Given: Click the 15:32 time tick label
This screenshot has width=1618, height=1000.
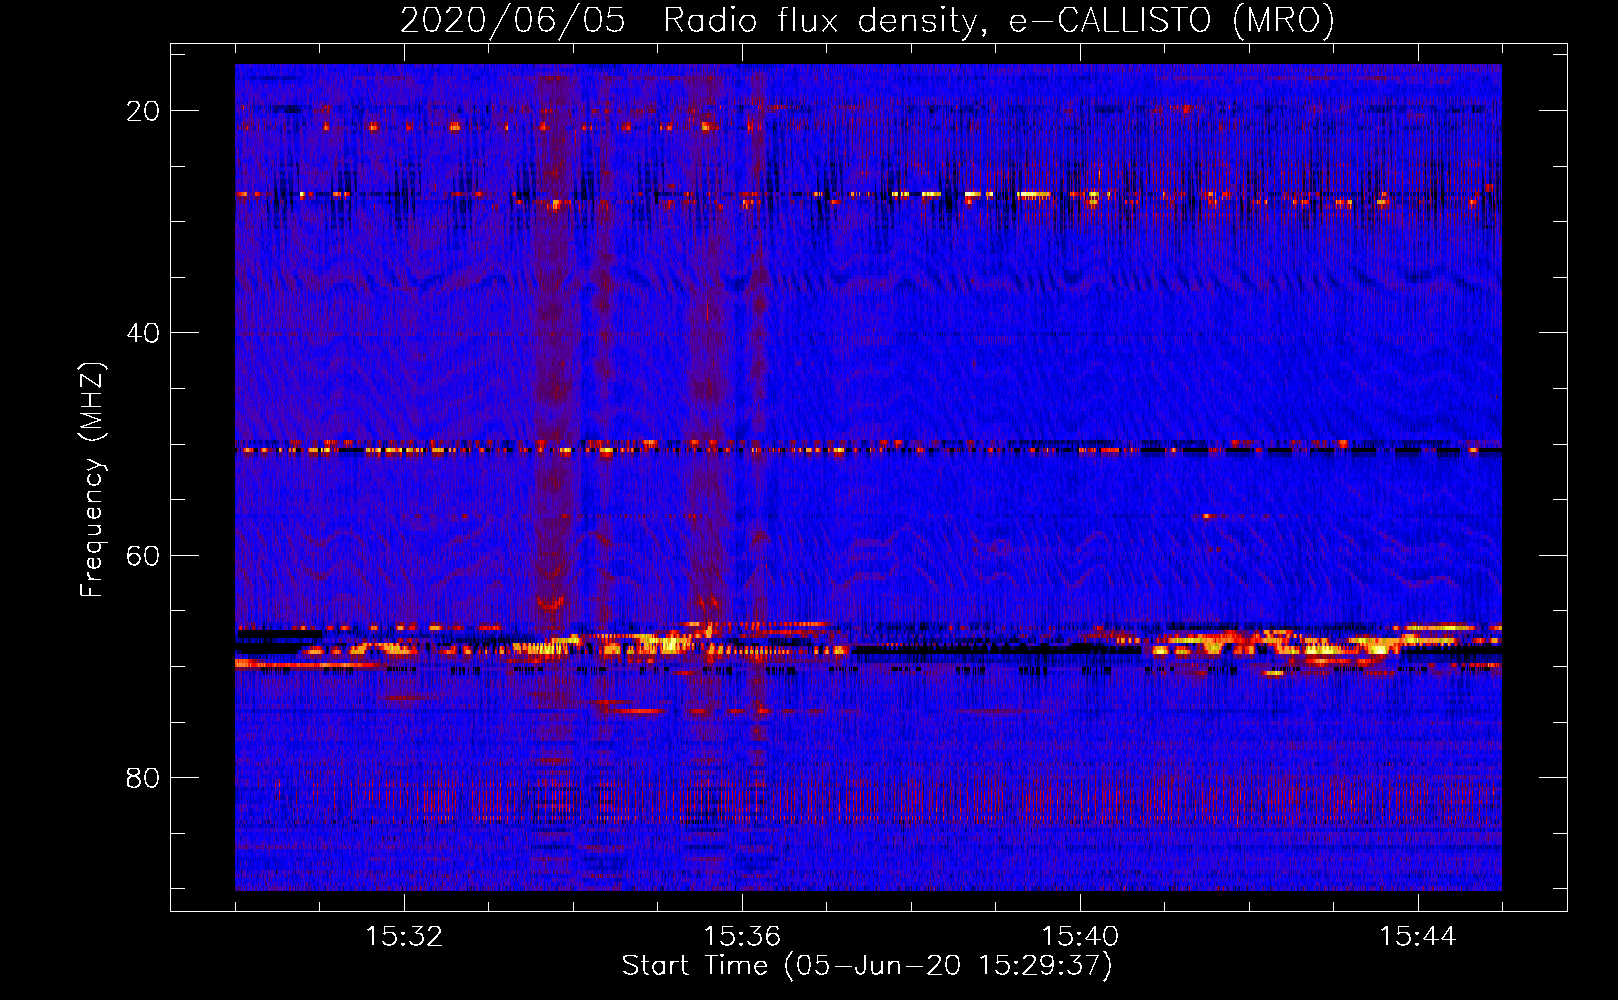Looking at the screenshot, I should point(404,937).
